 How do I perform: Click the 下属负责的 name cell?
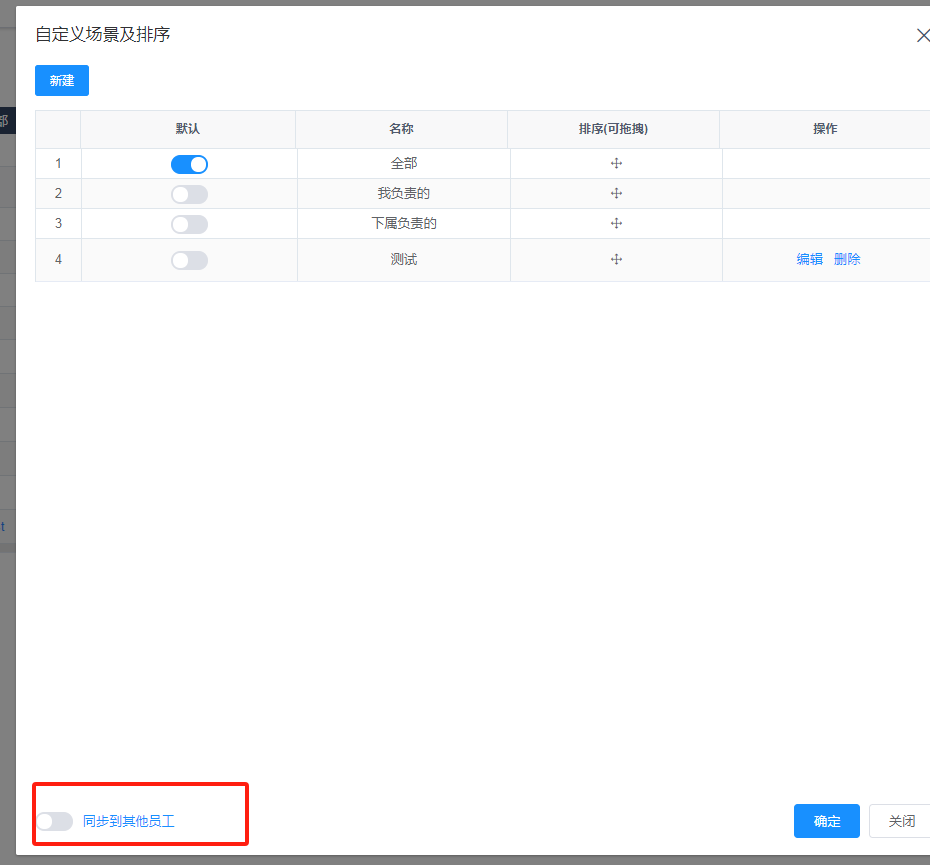(x=403, y=224)
